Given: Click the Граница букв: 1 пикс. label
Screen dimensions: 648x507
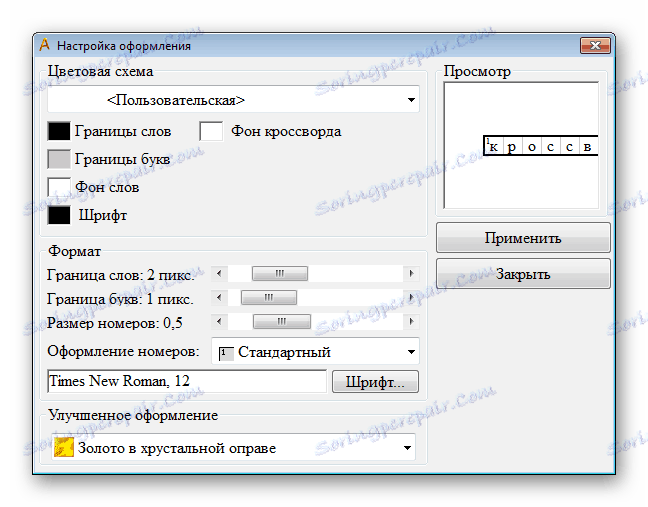Looking at the screenshot, I should (120, 299).
